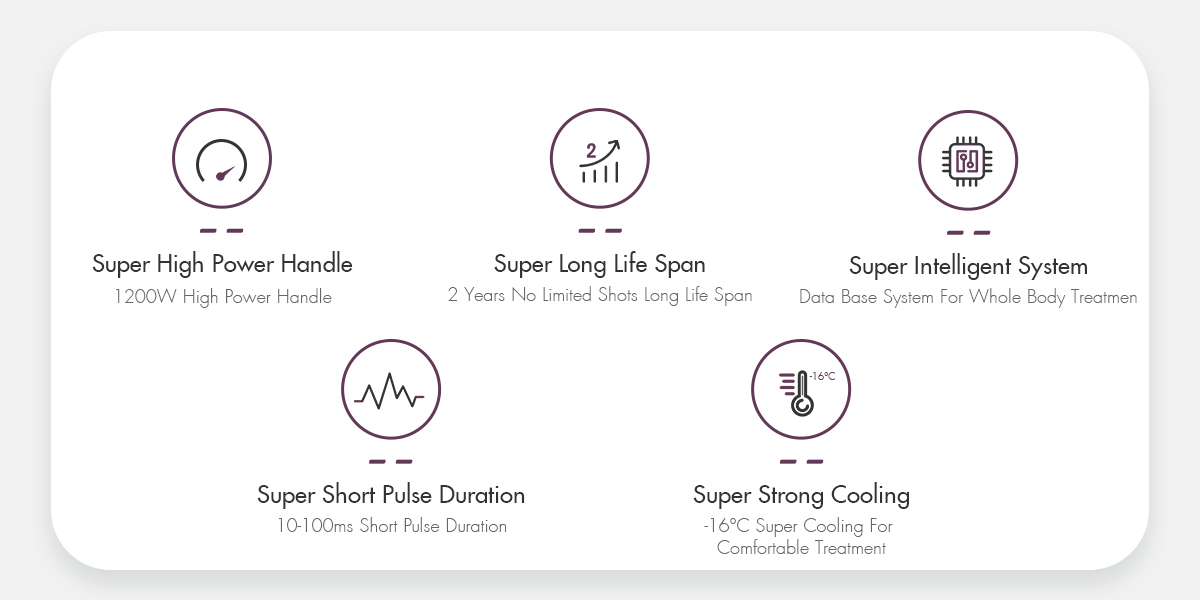1200x600 pixels.
Task: Select the growth chart icon
Action: click(x=600, y=159)
